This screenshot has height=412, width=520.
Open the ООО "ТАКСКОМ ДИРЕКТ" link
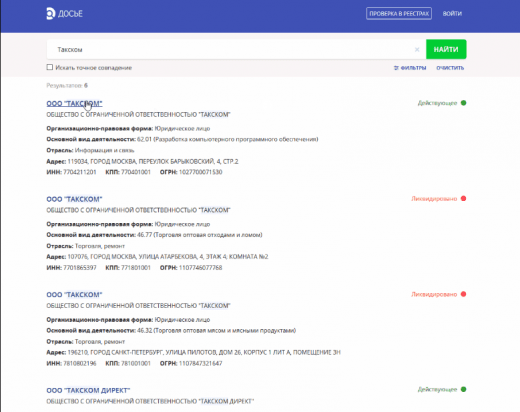tap(88, 390)
